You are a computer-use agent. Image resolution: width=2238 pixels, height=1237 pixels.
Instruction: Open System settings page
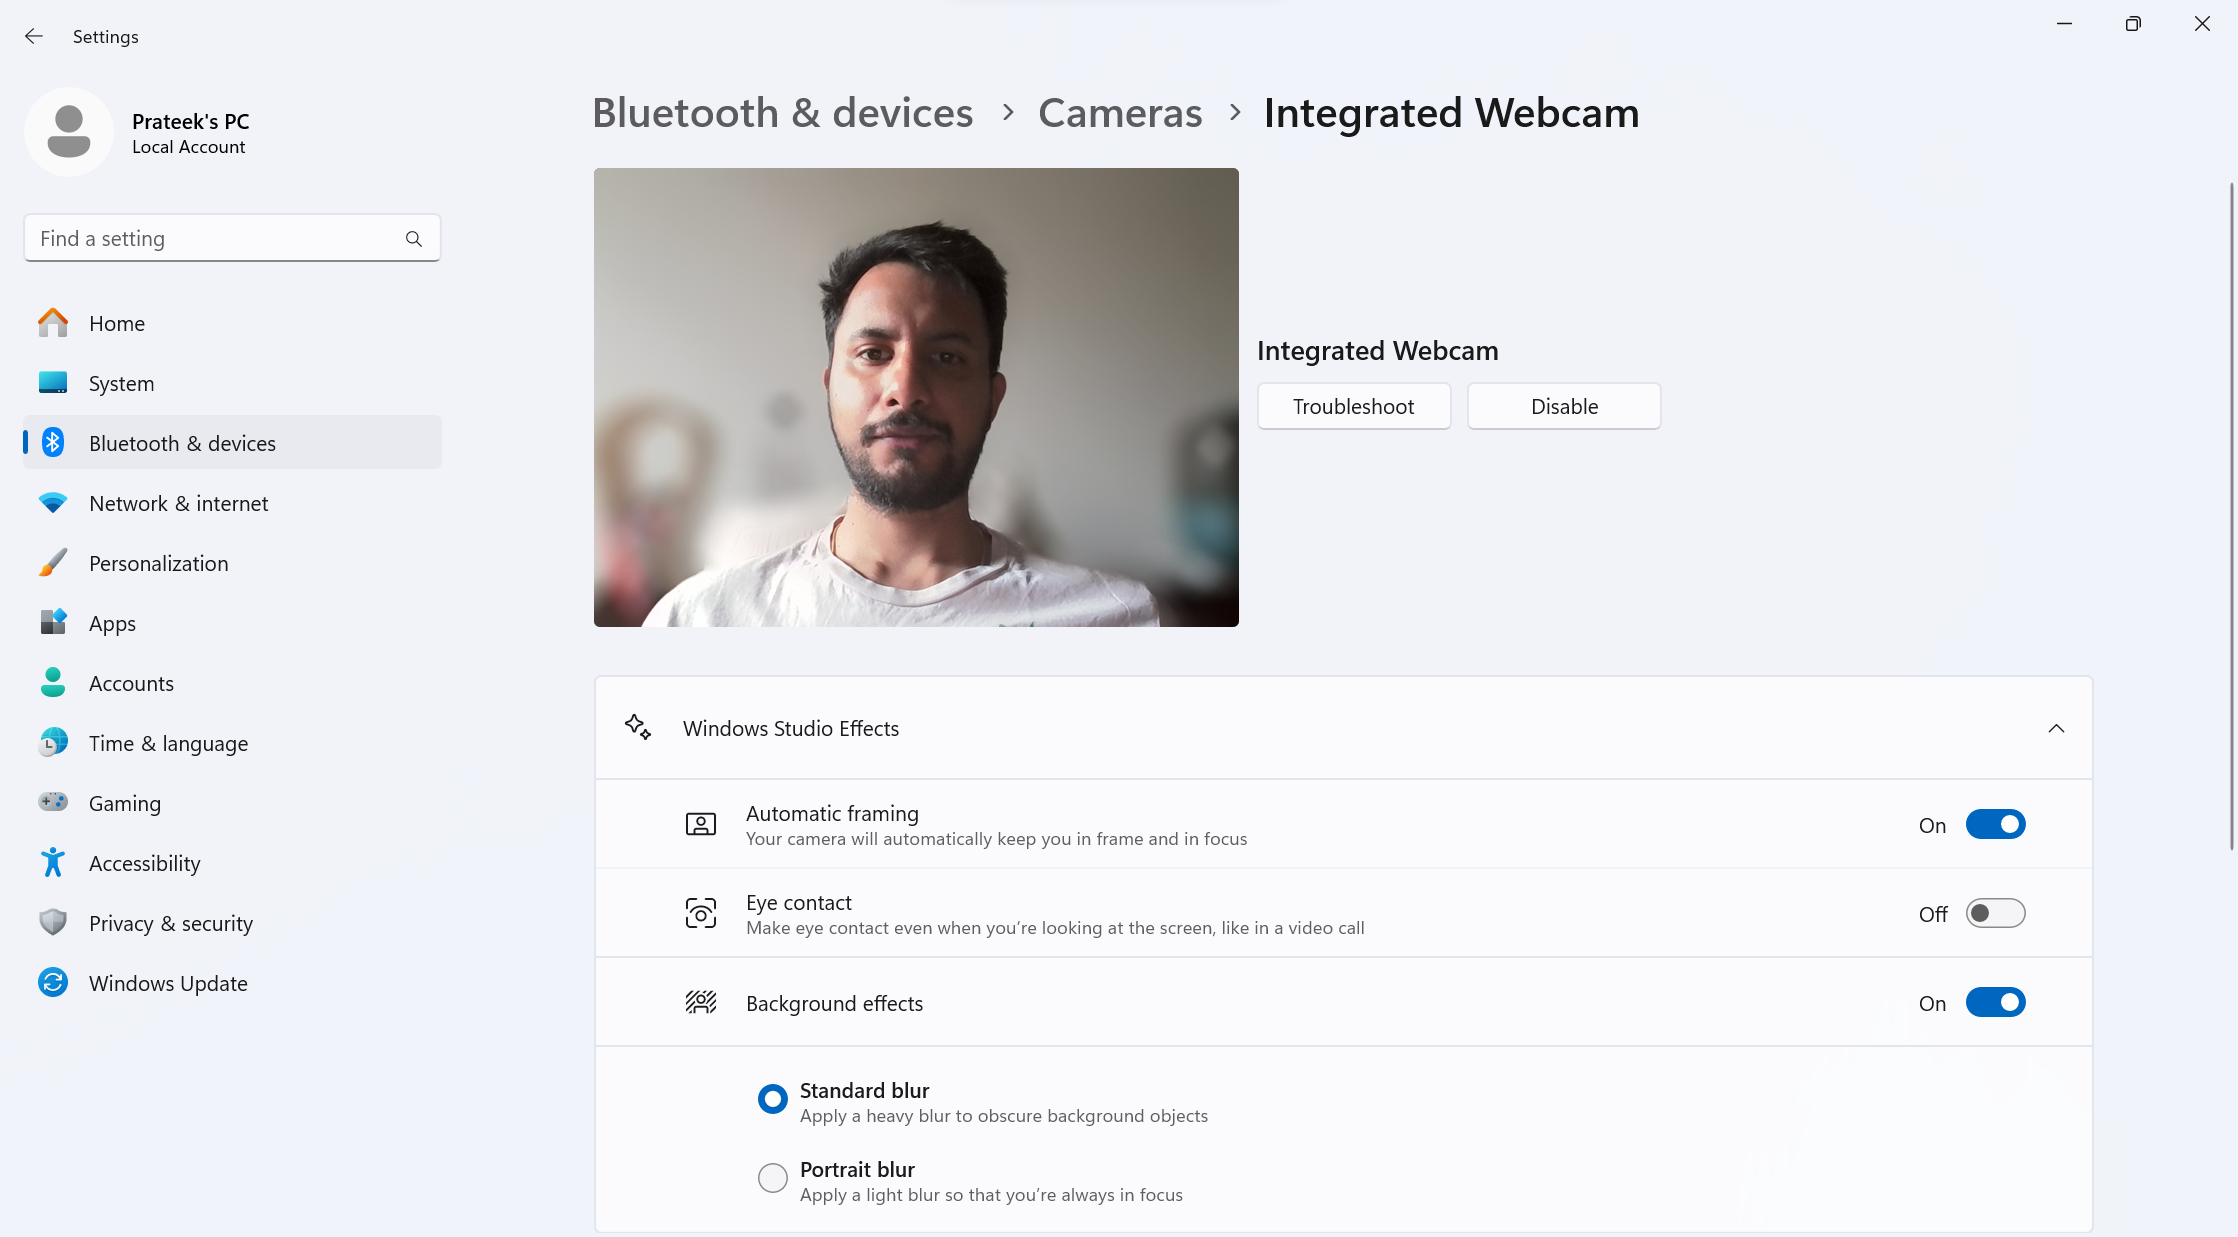[232, 383]
